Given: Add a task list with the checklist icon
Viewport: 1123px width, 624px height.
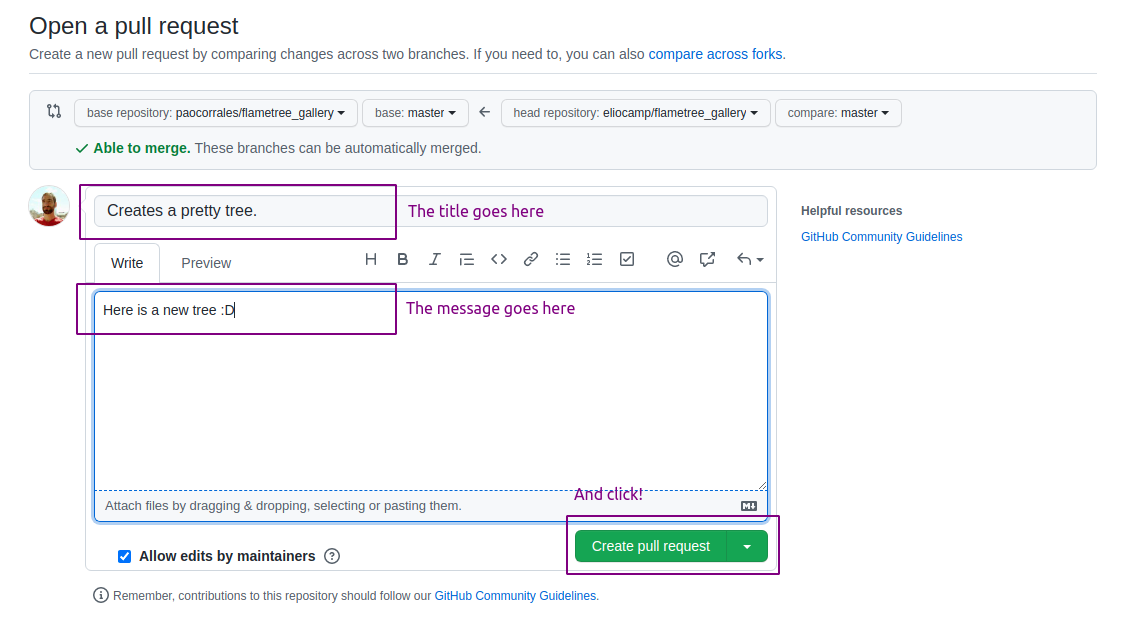Looking at the screenshot, I should coord(627,259).
